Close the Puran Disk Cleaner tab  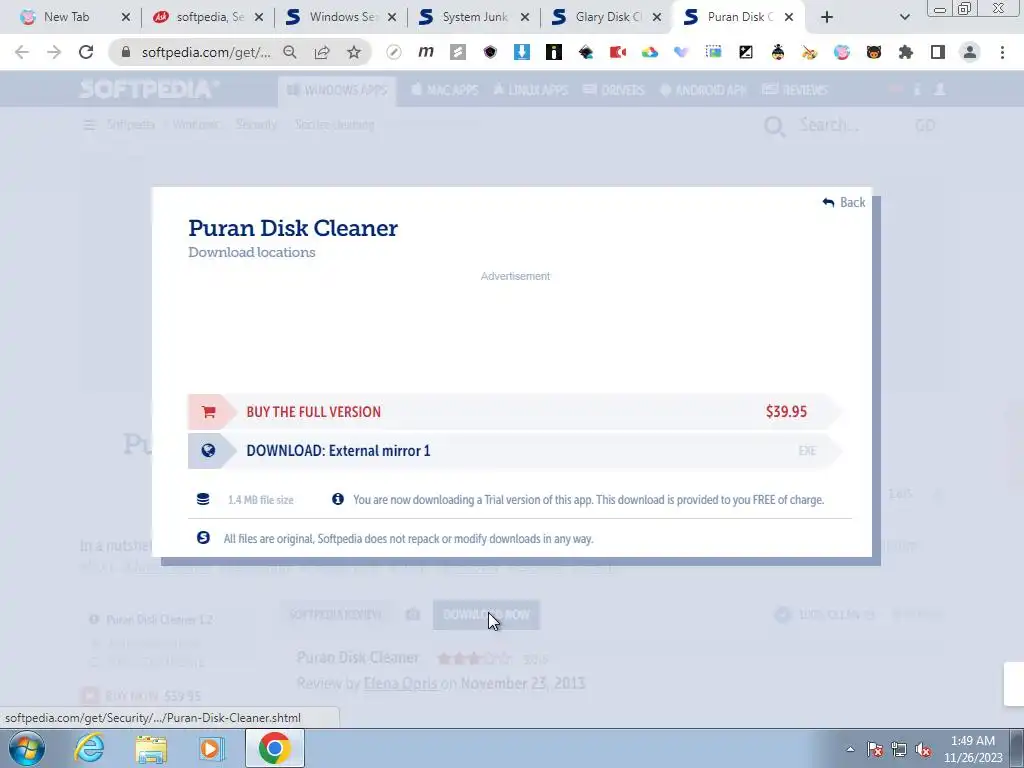point(789,17)
